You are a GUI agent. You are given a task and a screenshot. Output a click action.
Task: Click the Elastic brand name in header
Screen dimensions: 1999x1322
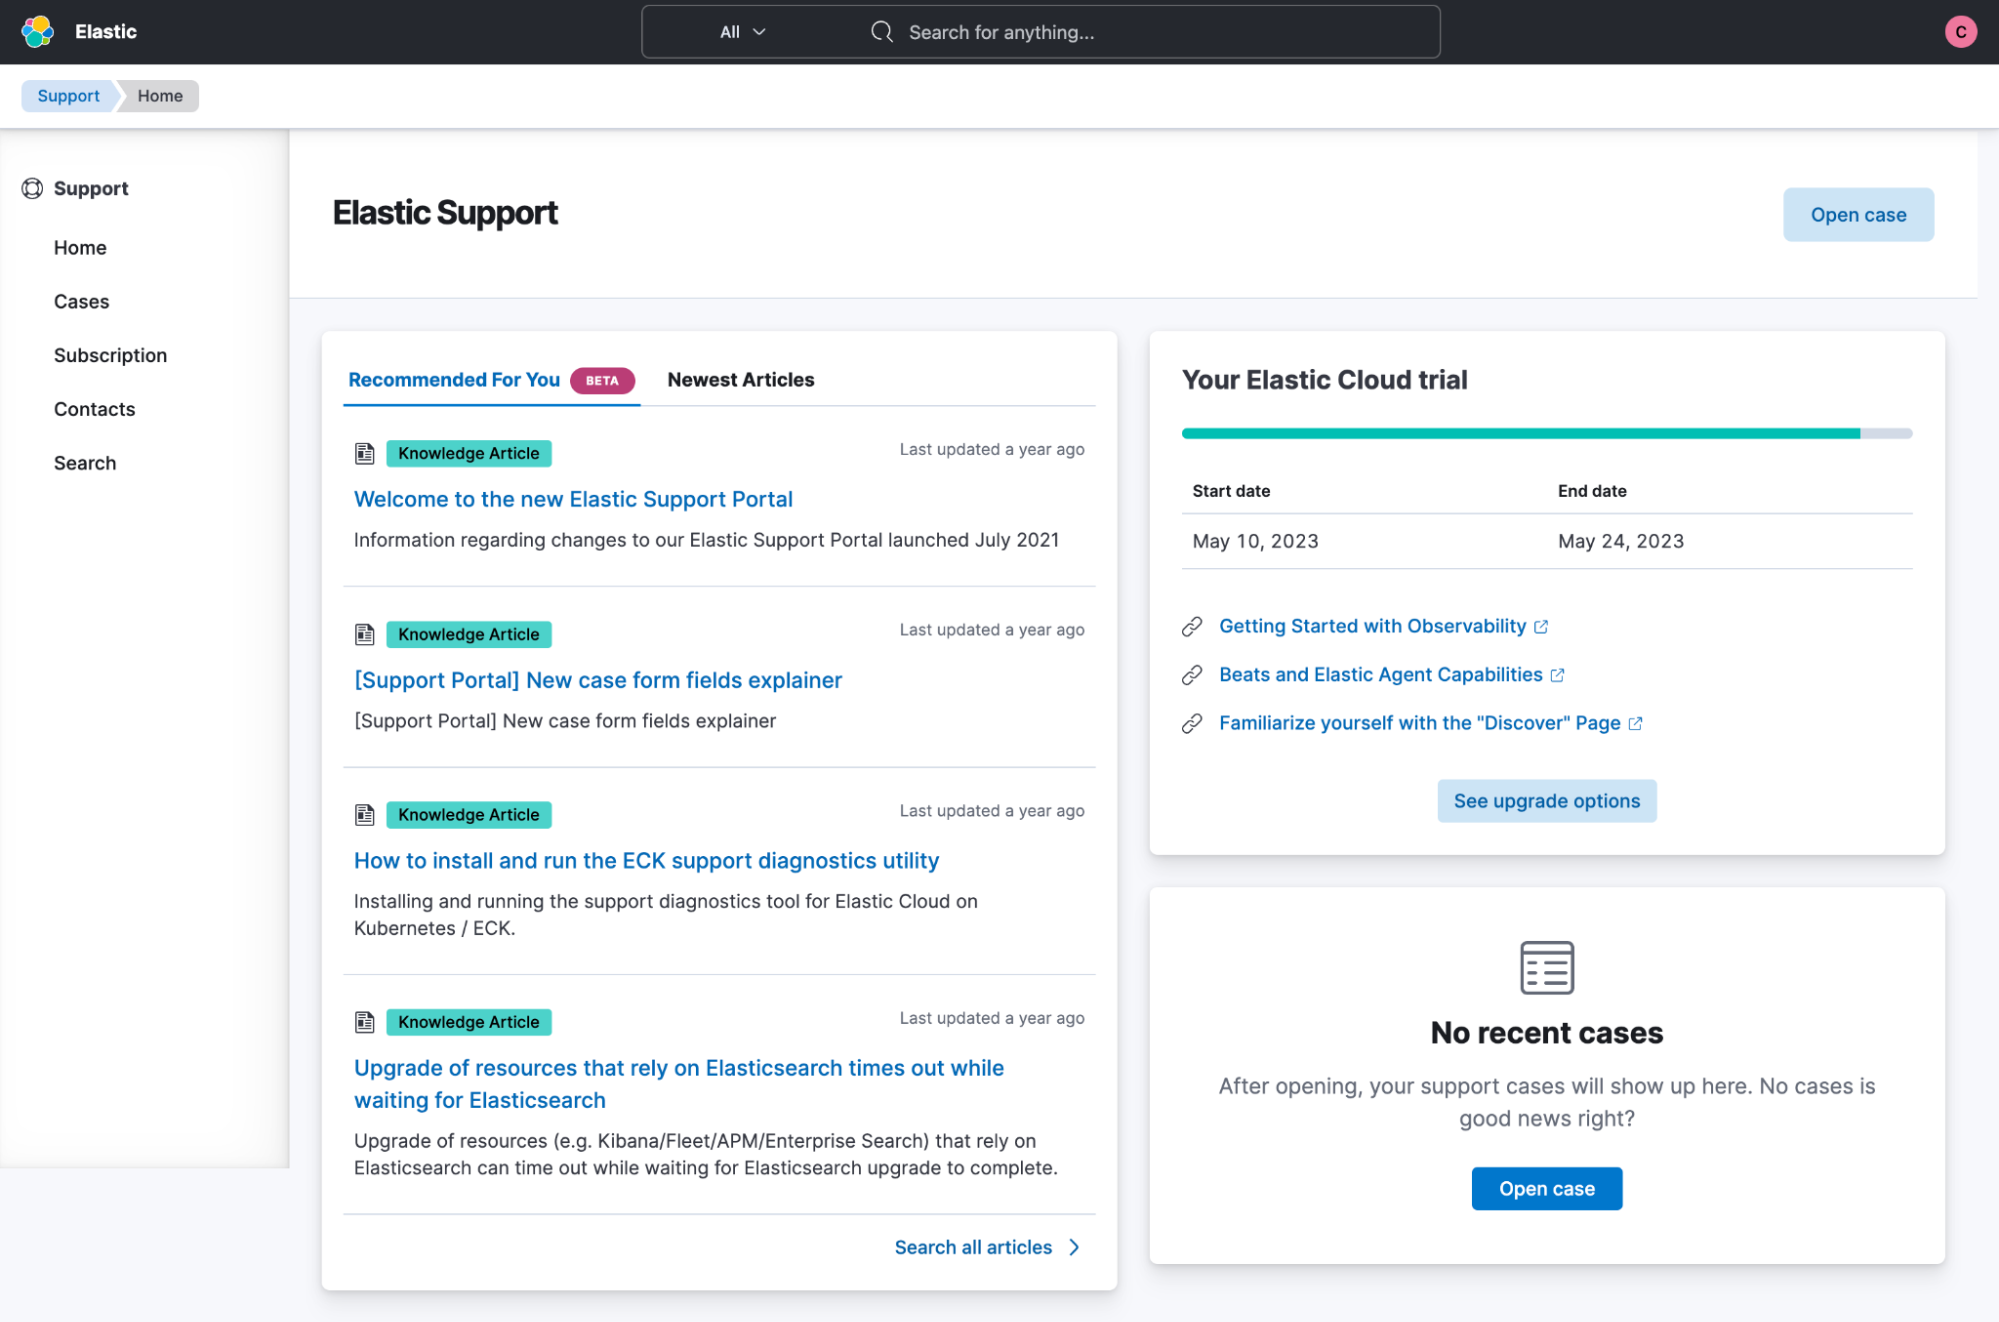[105, 32]
